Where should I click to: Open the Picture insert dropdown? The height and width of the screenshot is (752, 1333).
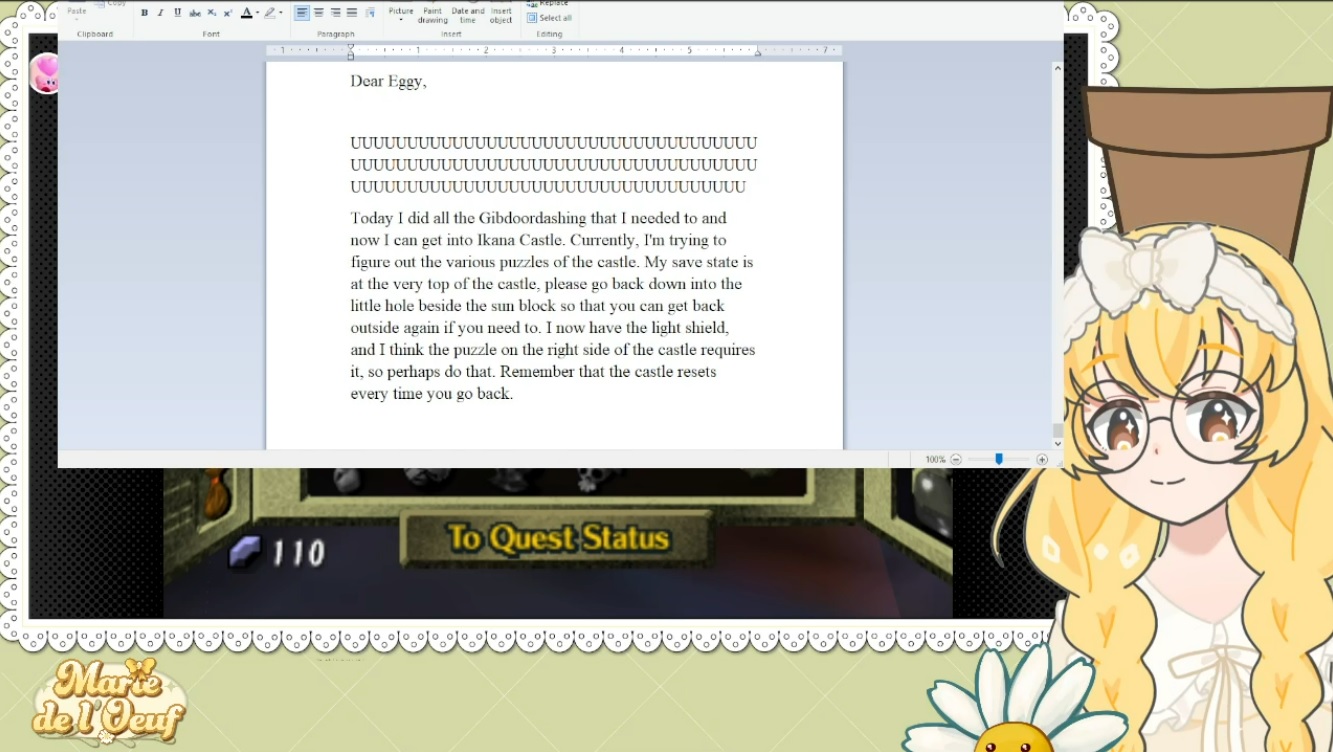pyautogui.click(x=401, y=14)
